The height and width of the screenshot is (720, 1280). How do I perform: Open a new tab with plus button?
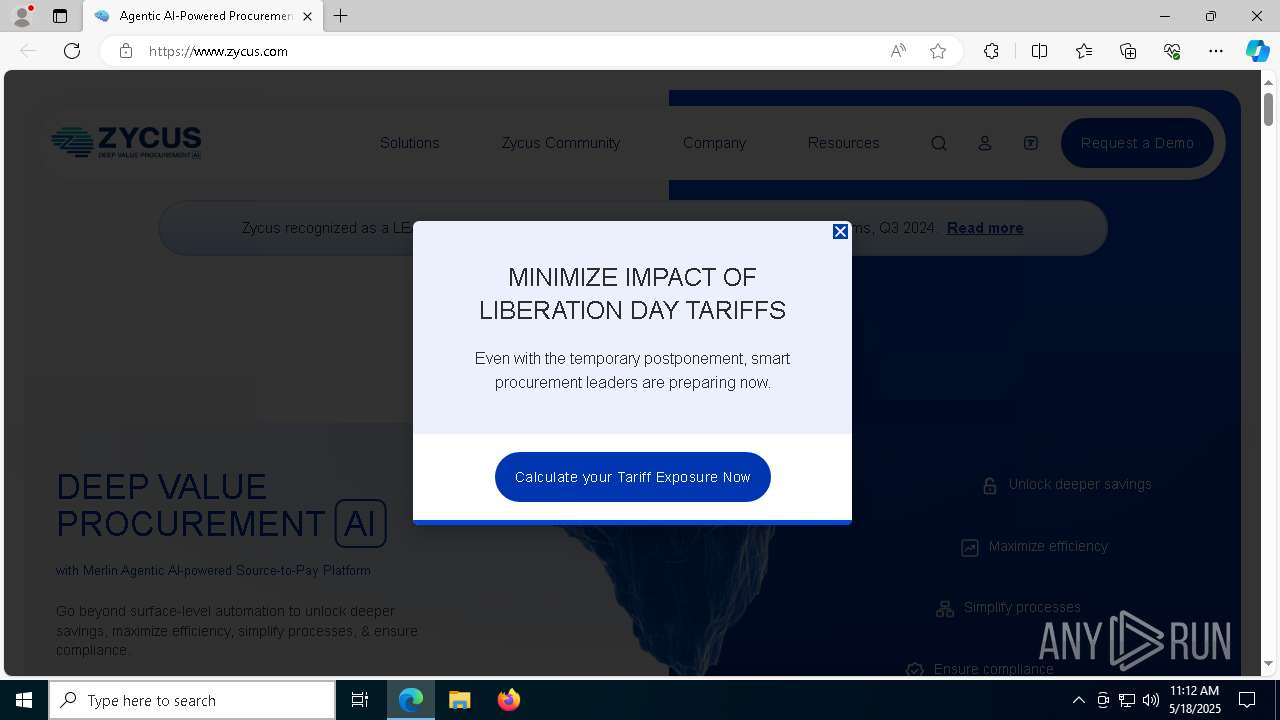[341, 16]
